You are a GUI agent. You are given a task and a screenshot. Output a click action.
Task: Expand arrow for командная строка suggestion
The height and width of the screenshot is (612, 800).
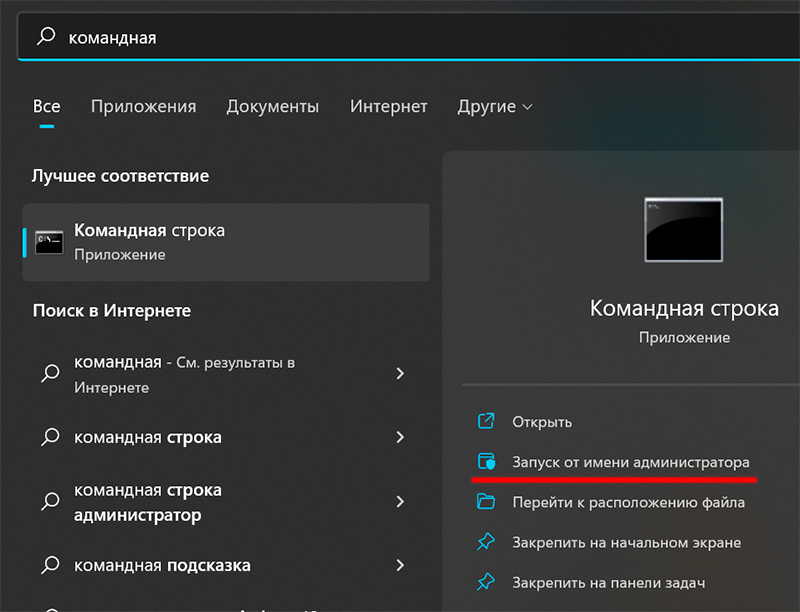[400, 437]
